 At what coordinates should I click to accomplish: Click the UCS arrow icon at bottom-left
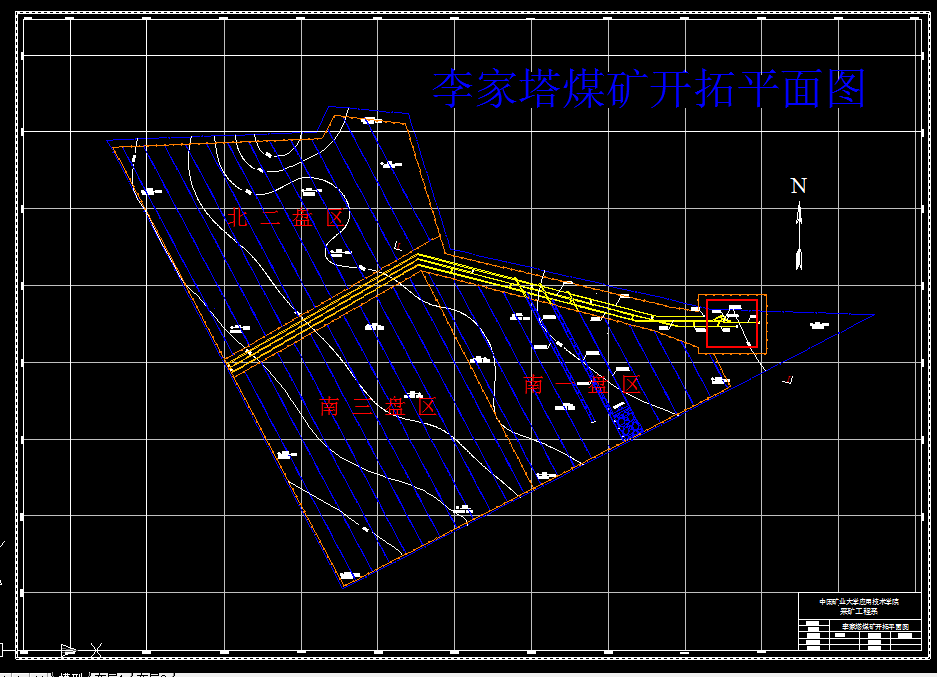(x=69, y=650)
